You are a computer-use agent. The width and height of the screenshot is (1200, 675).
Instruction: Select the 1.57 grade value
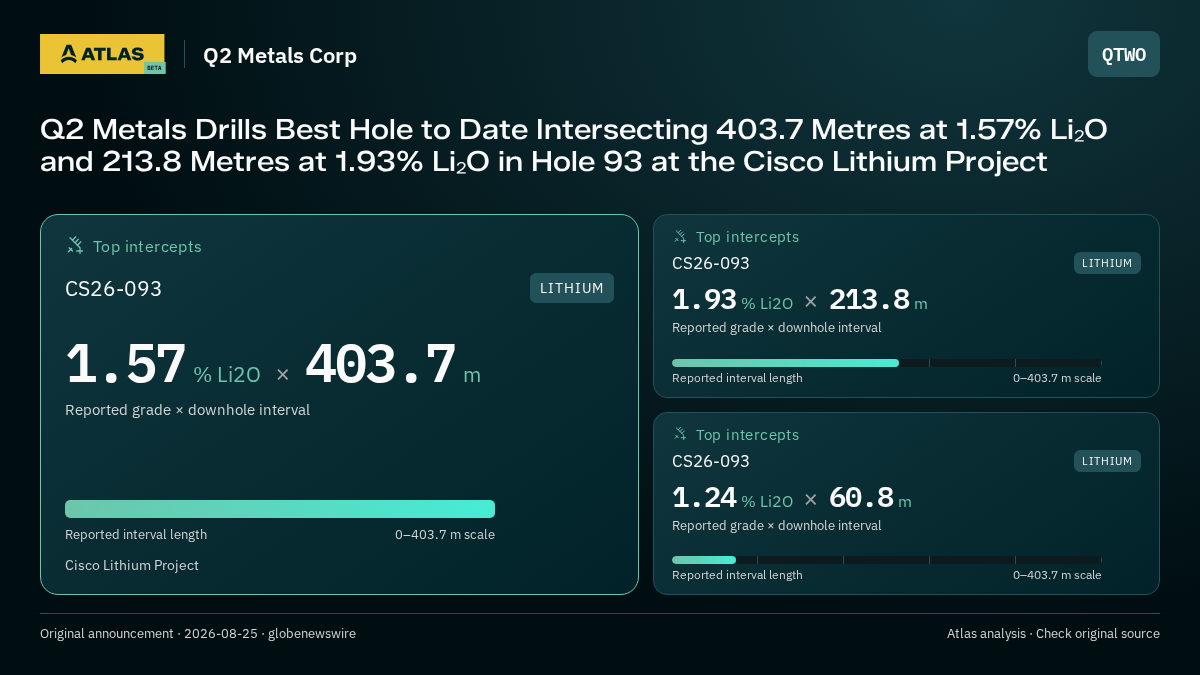point(126,365)
